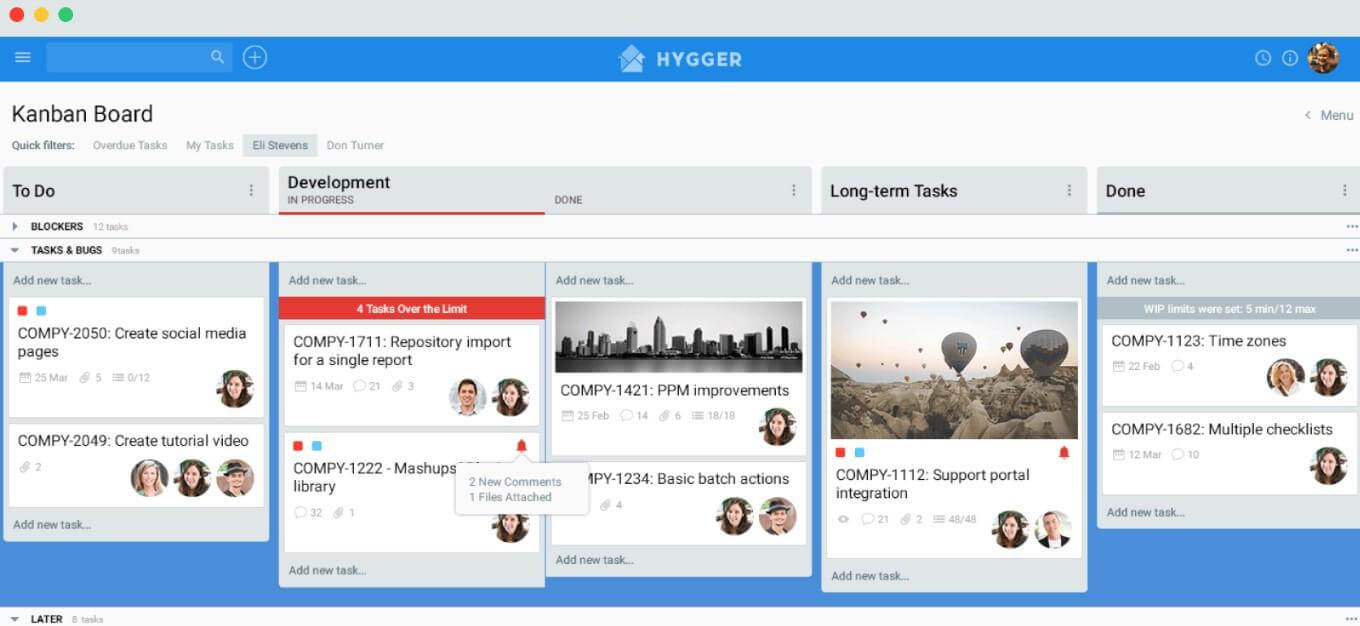Click the red label on COMPY-2050 card
This screenshot has height=626, width=1360.
(x=23, y=311)
